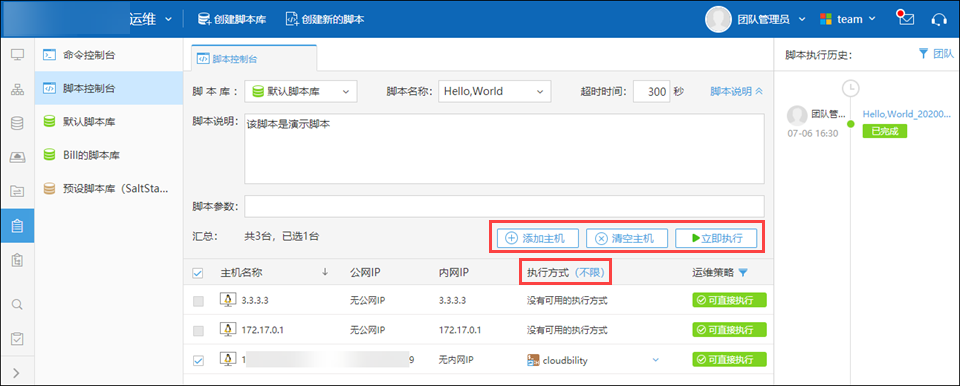
Task: Click 可直接执行 badge for host 3.3.3.3
Action: 730,301
